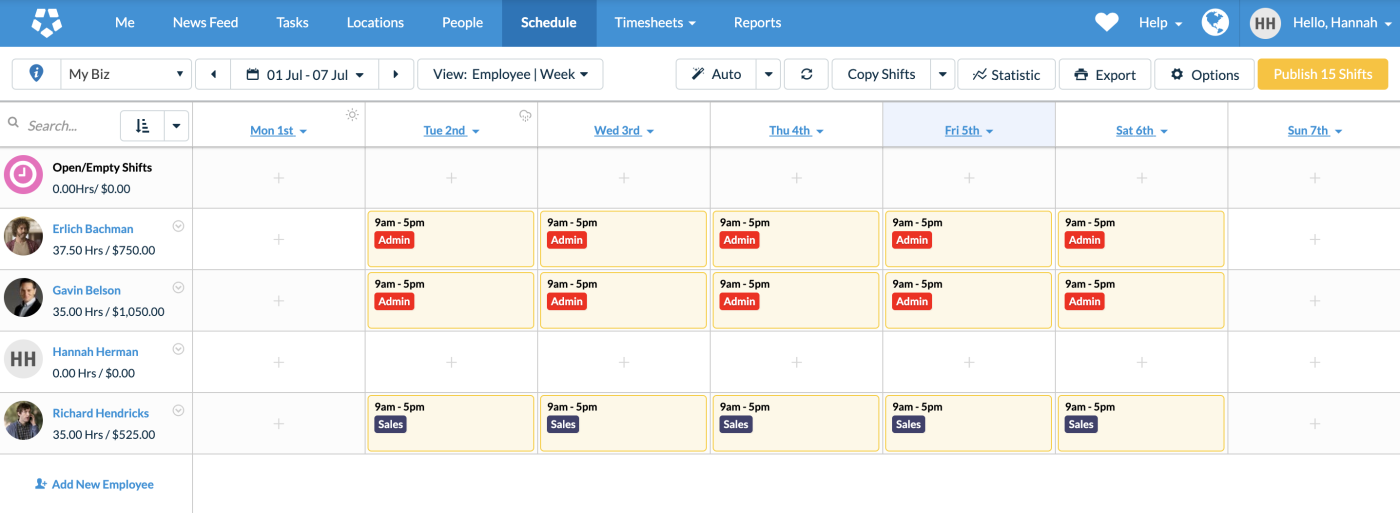Go to previous week with left arrow
This screenshot has height=513, width=1400.
(x=213, y=74)
